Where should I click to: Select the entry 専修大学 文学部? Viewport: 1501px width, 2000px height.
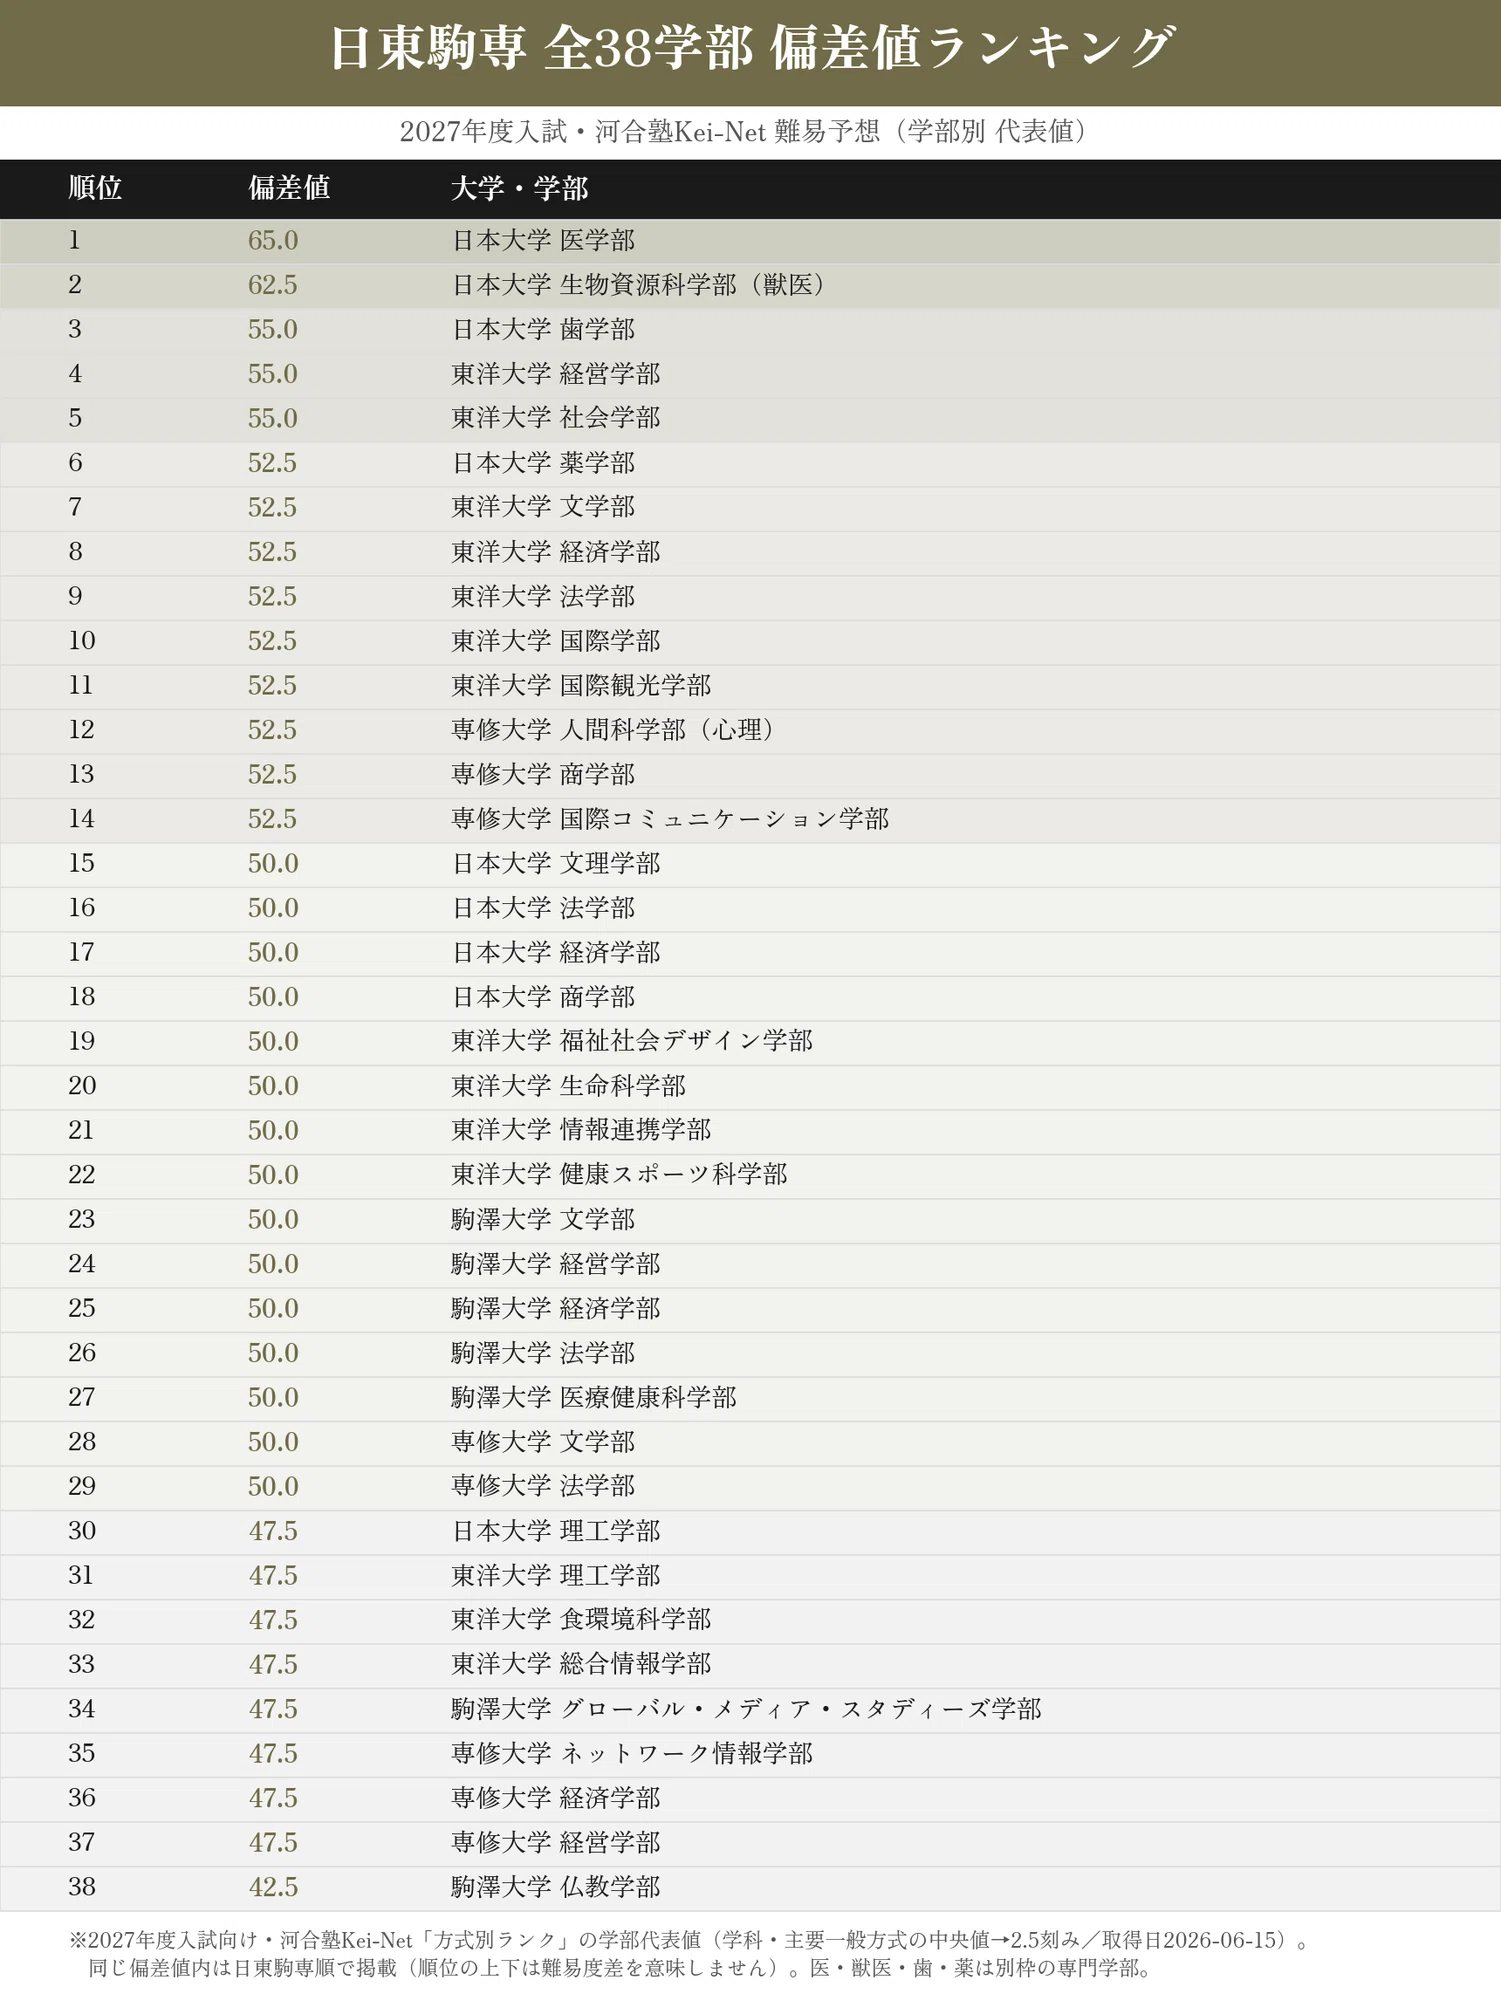[543, 1442]
